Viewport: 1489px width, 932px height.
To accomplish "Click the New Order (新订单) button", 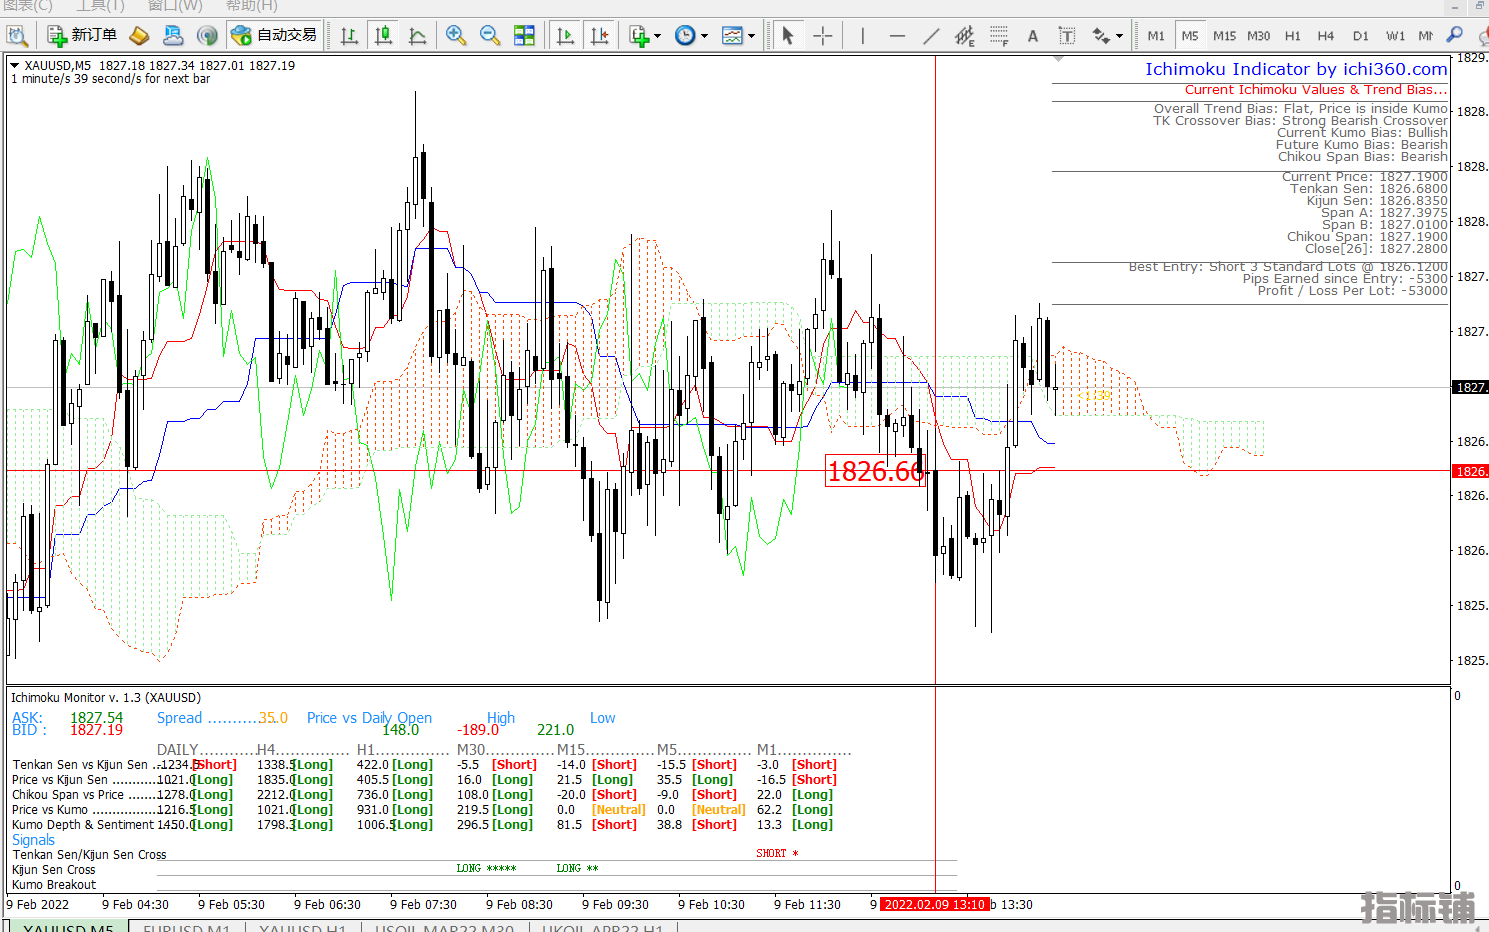I will click(83, 35).
